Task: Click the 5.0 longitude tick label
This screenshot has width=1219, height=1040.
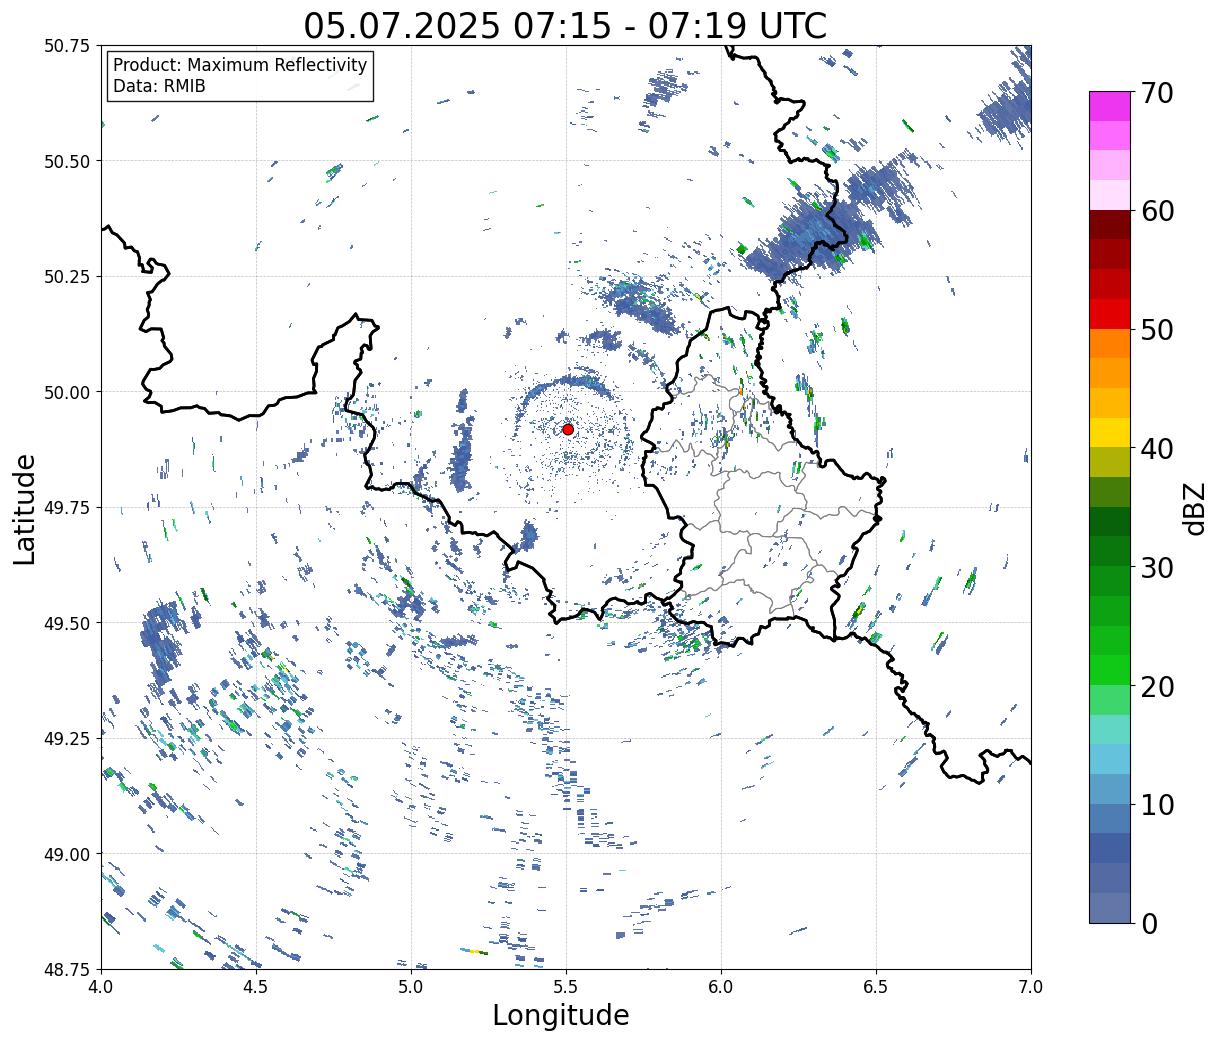Action: 411,987
